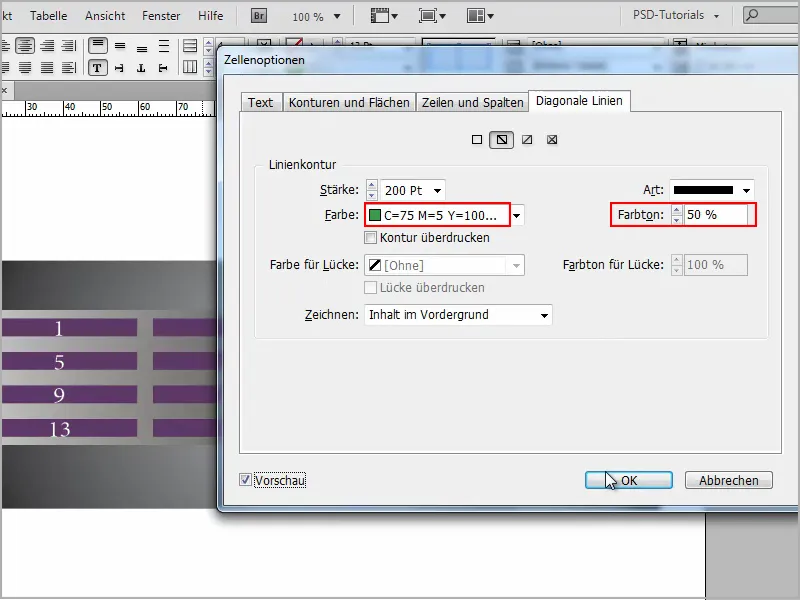The width and height of the screenshot is (800, 600).
Task: Click number of rows icon
Action: click(190, 46)
